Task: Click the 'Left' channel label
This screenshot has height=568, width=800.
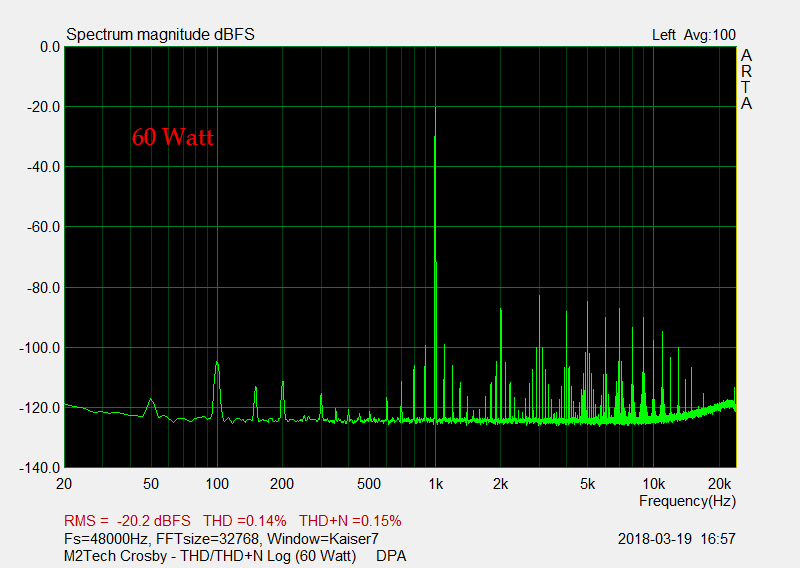Action: (x=663, y=35)
